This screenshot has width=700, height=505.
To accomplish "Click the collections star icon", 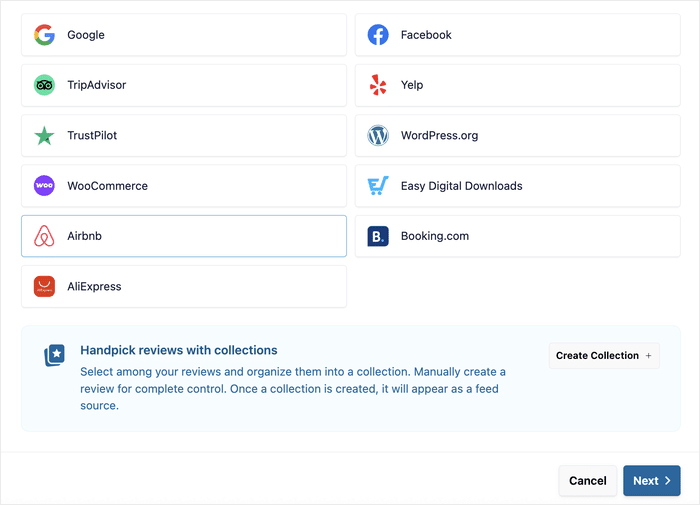I will pyautogui.click(x=54, y=355).
